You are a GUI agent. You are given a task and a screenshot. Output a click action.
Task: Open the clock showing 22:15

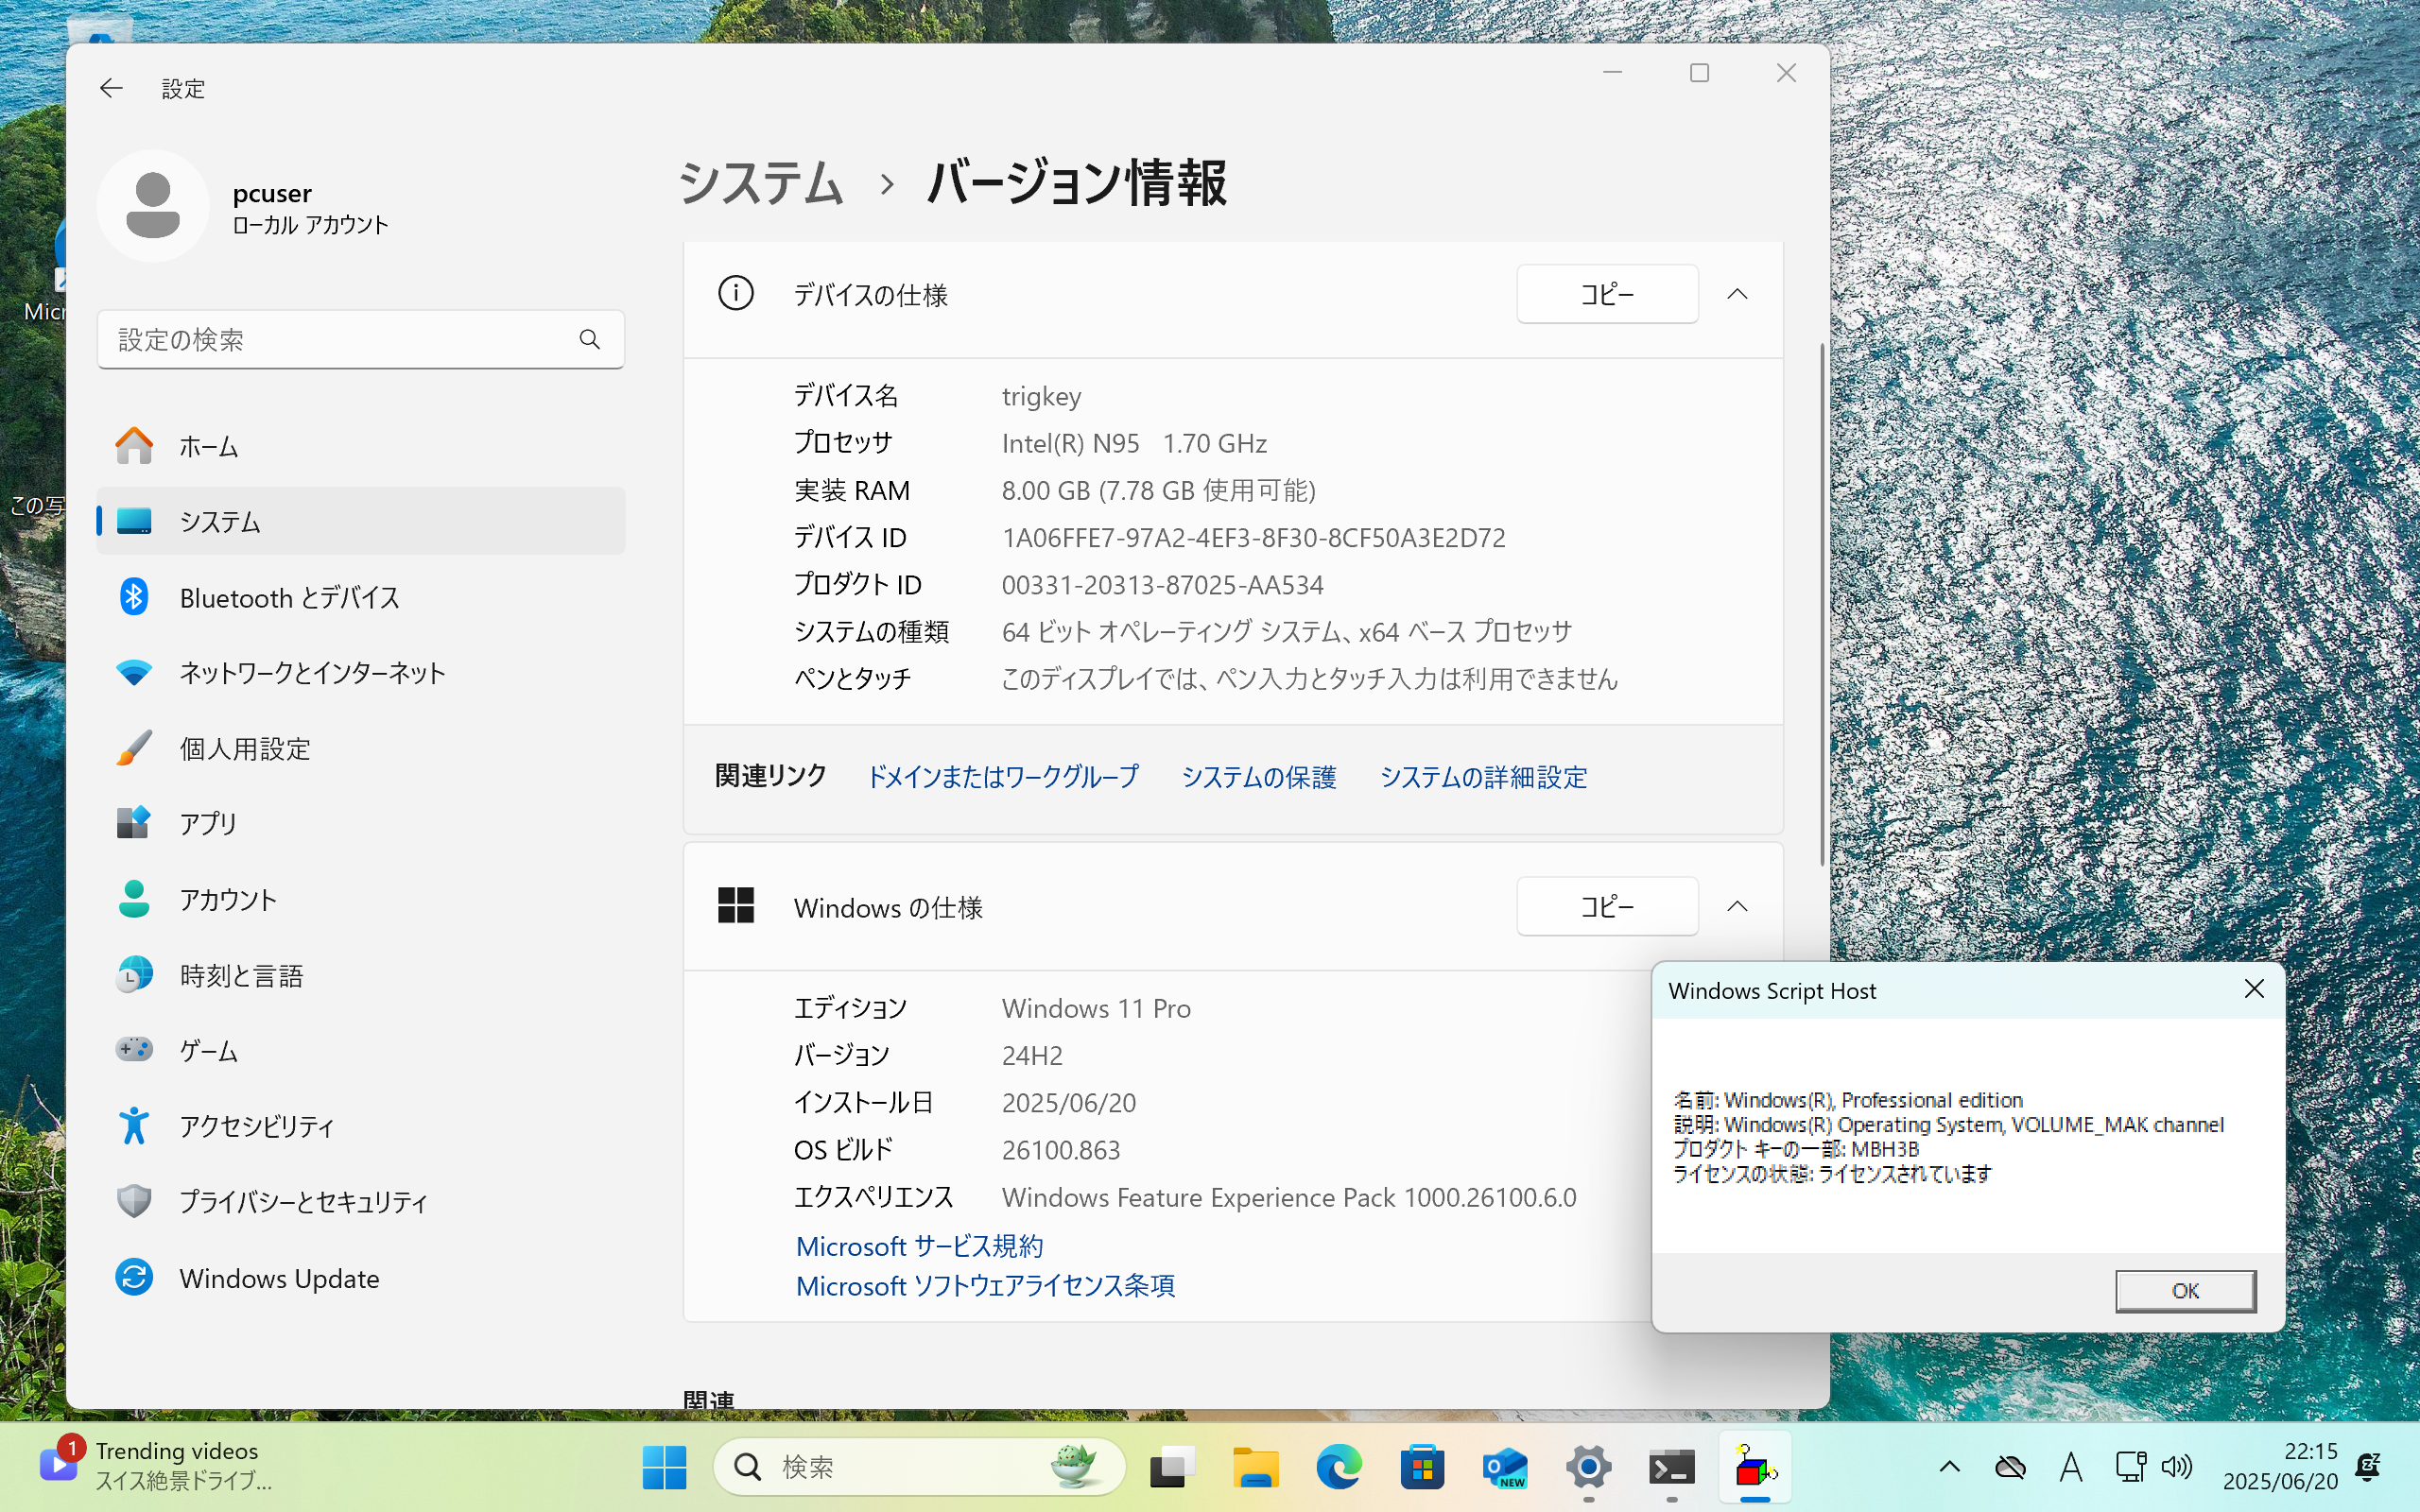(2280, 1466)
